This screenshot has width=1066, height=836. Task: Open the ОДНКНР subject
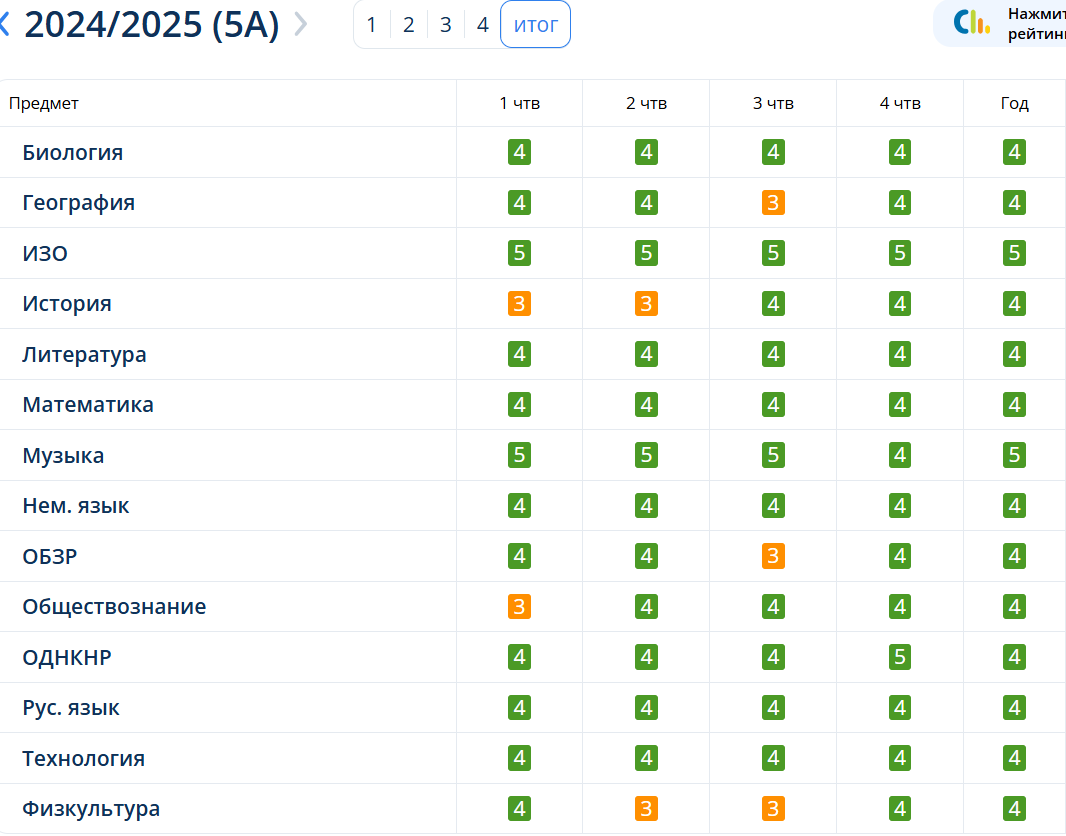[x=67, y=657]
